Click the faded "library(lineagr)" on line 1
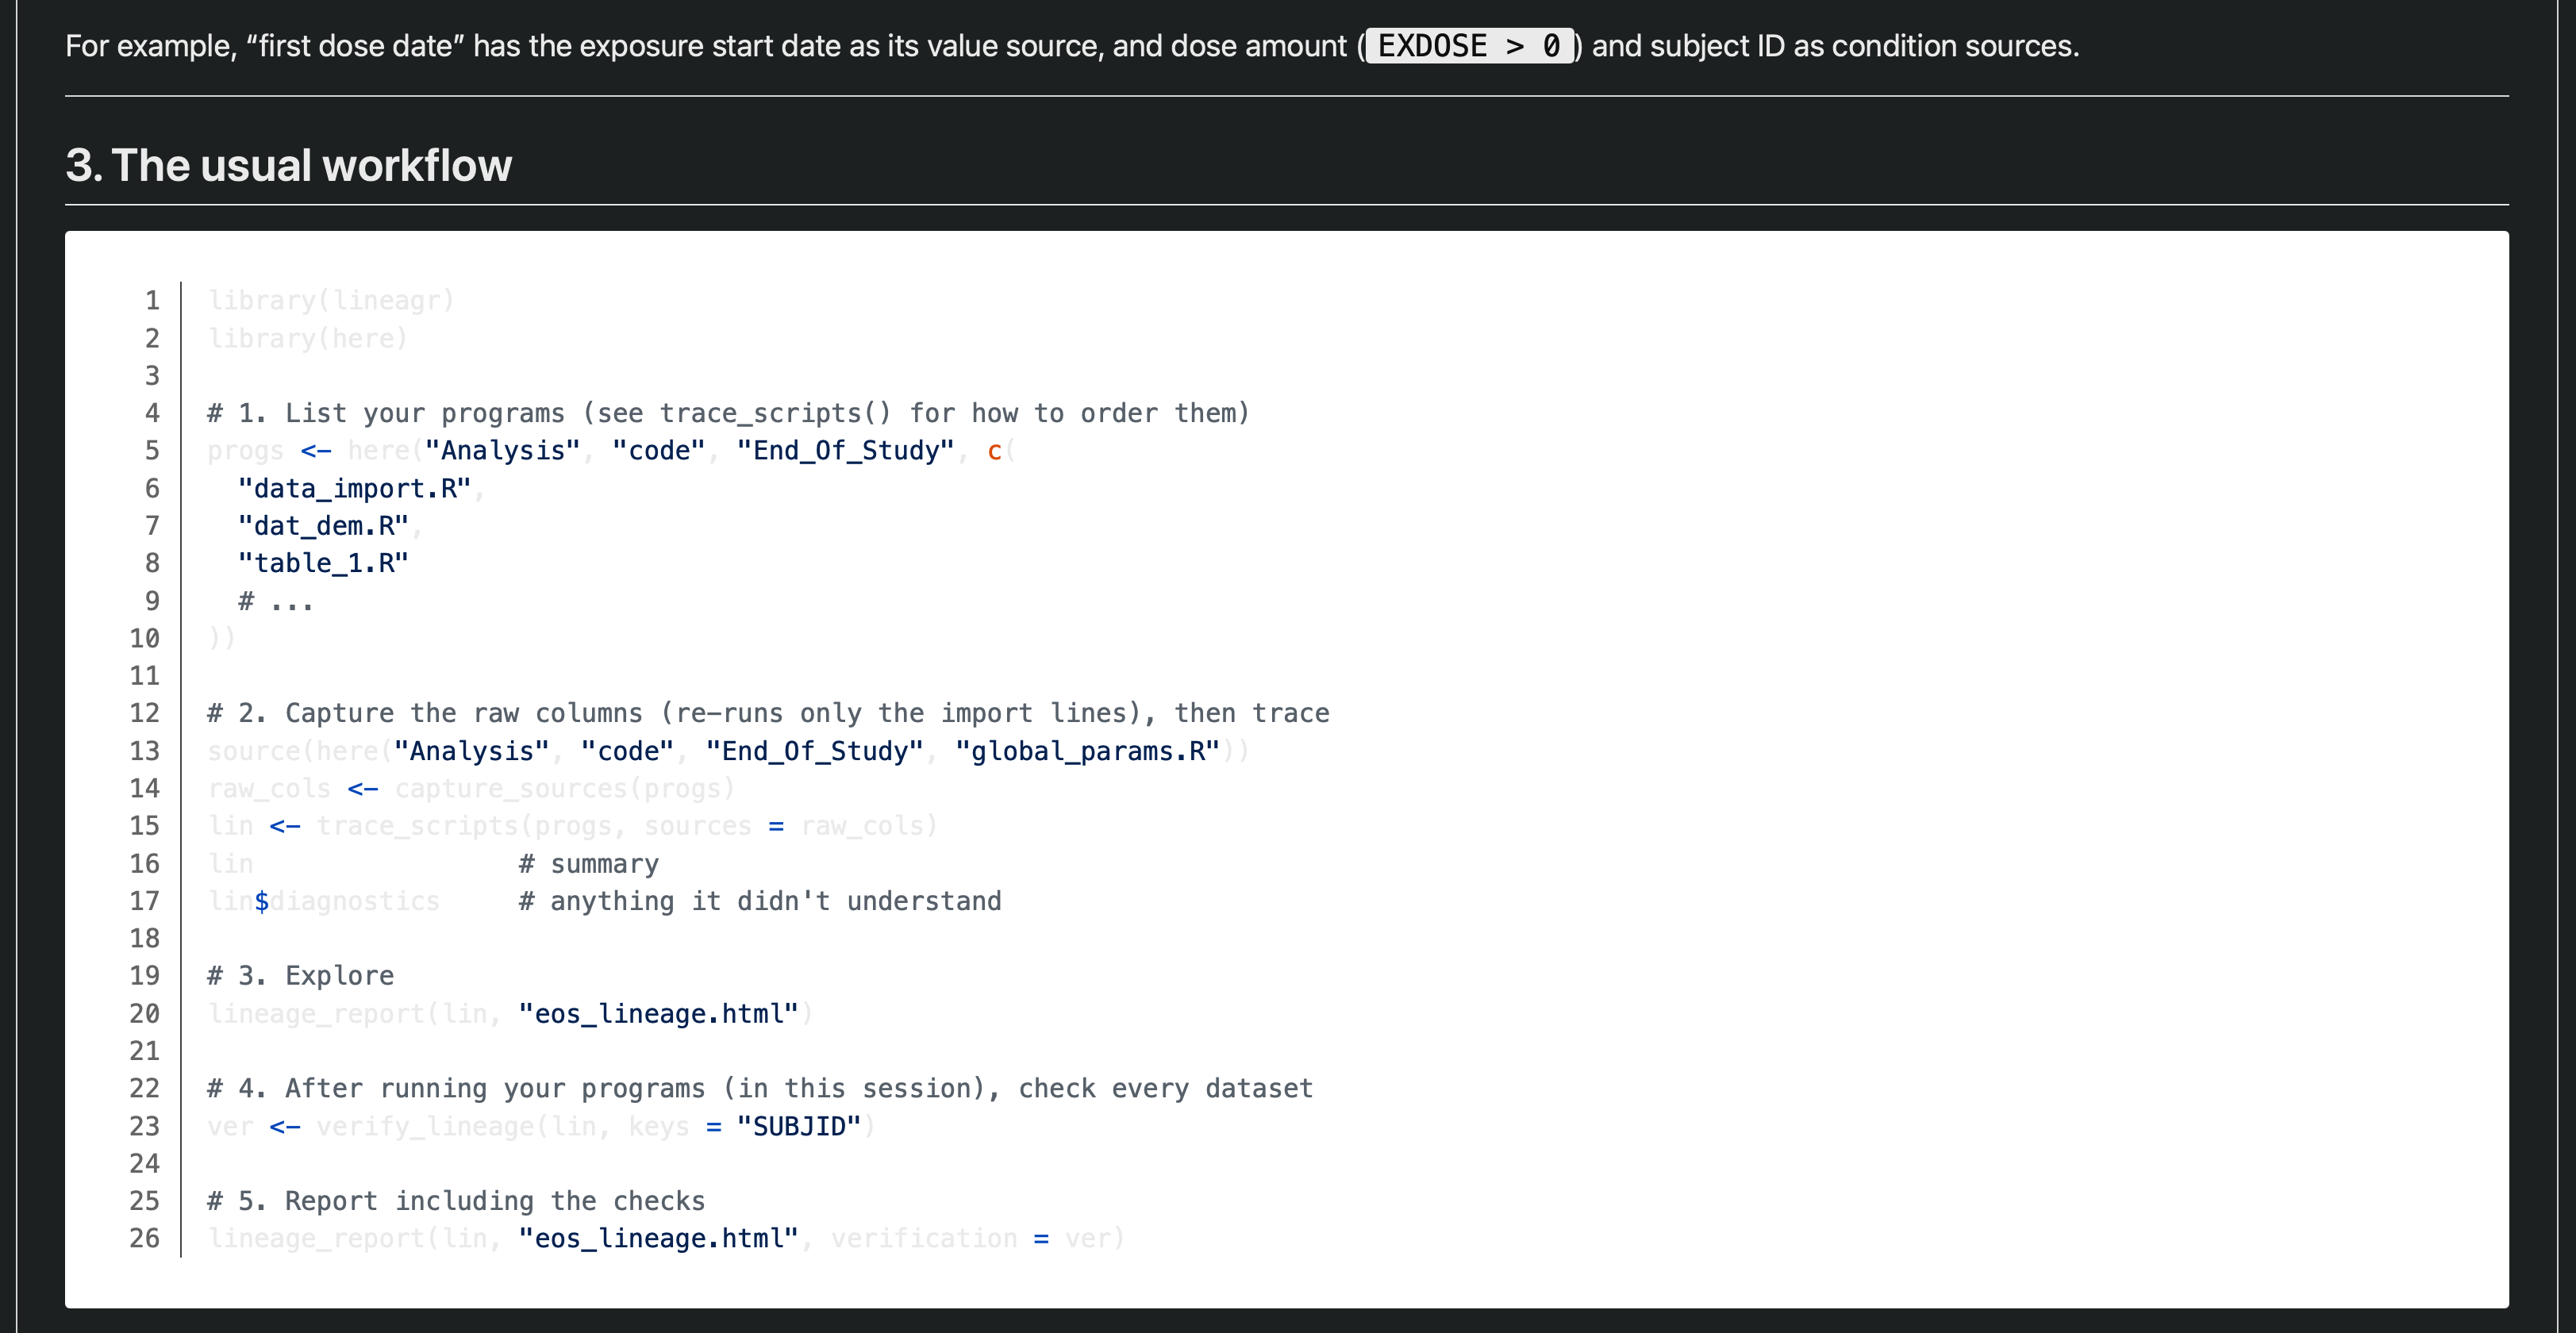Screen dimensions: 2576x1333 [x=331, y=301]
